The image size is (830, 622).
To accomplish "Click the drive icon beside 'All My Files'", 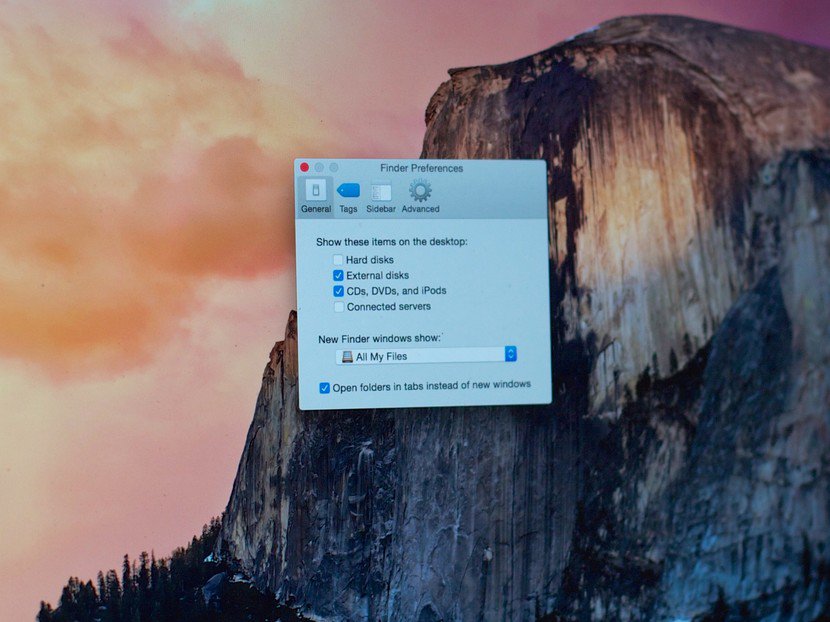I will click(x=346, y=355).
